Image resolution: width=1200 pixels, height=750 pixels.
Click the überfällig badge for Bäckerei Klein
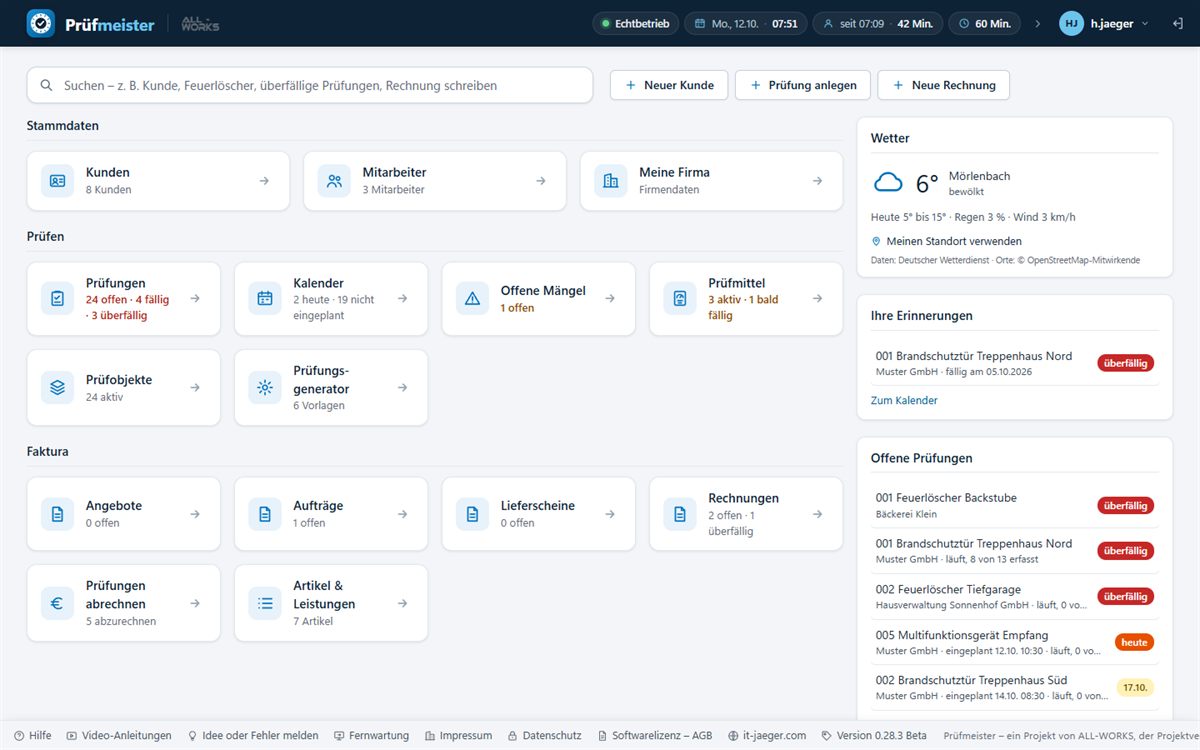pos(1125,506)
